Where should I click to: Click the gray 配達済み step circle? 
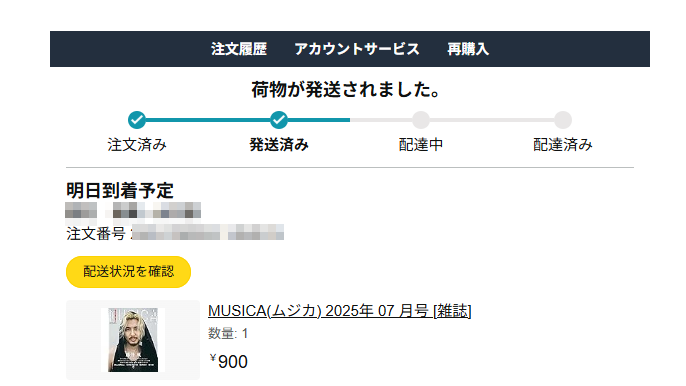tap(563, 119)
